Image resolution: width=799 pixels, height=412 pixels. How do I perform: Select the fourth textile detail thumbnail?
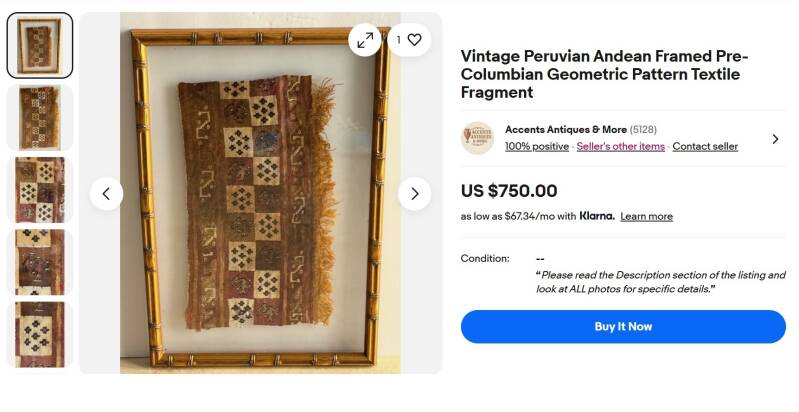(x=40, y=262)
